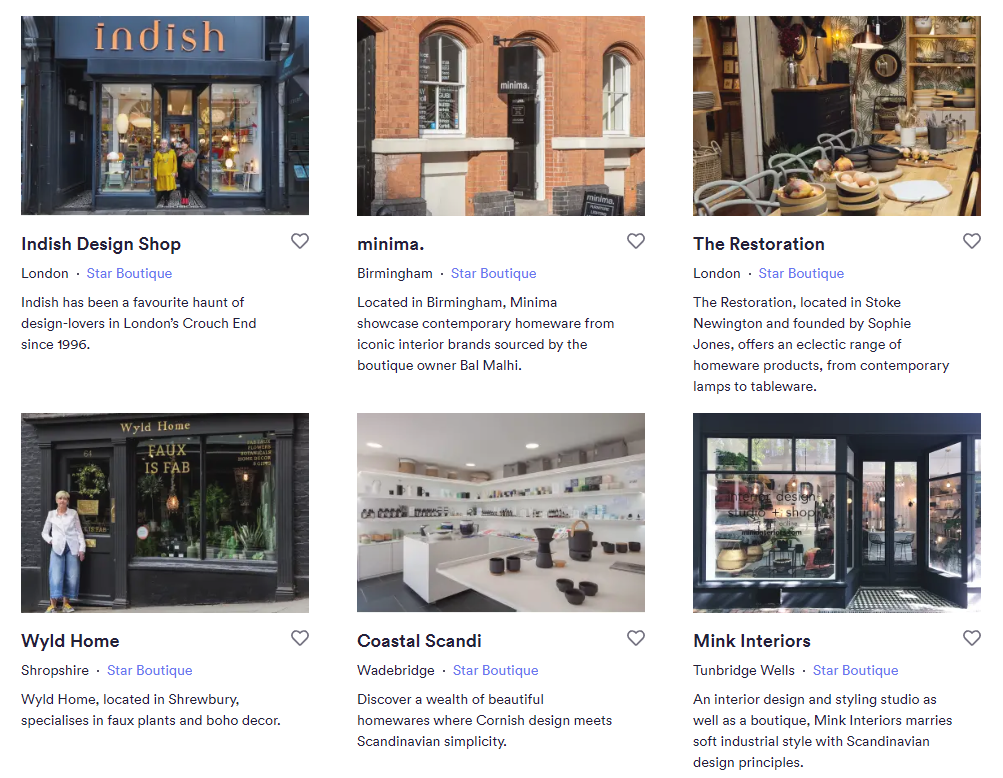Follow Star Boutique link beside Tunbridge Wells
This screenshot has width=1003, height=778.
(855, 671)
